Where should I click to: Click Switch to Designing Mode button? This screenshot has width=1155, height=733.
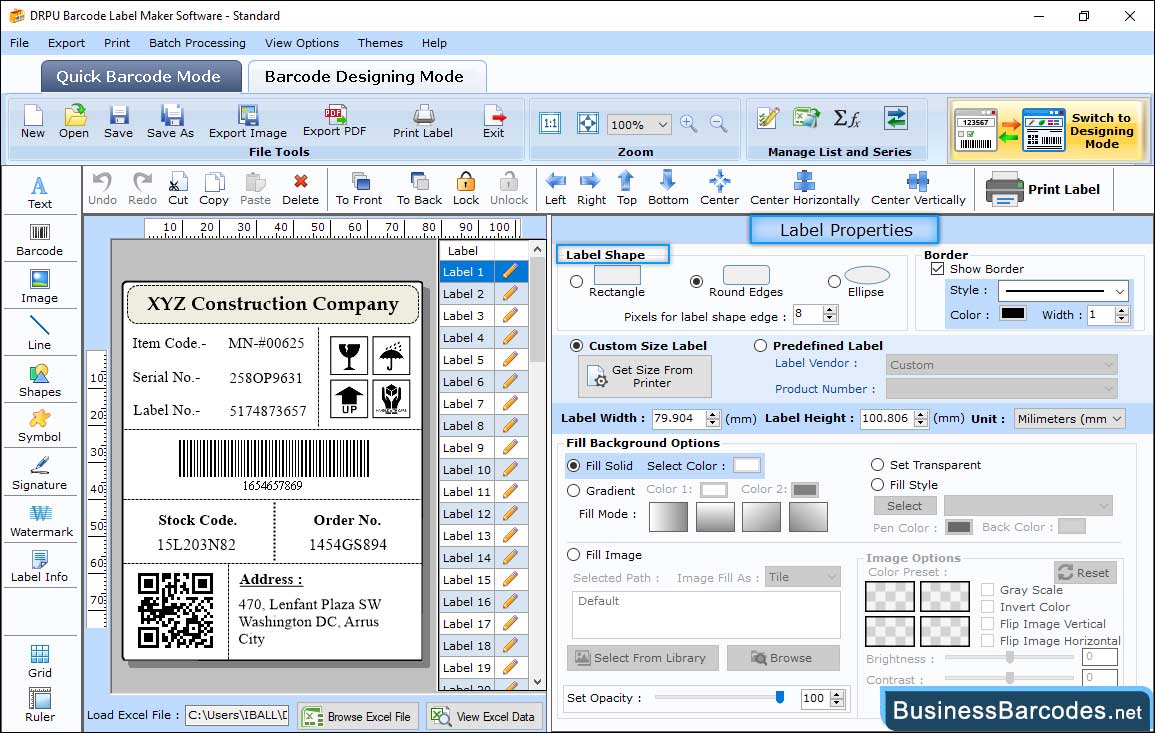pyautogui.click(x=1047, y=131)
